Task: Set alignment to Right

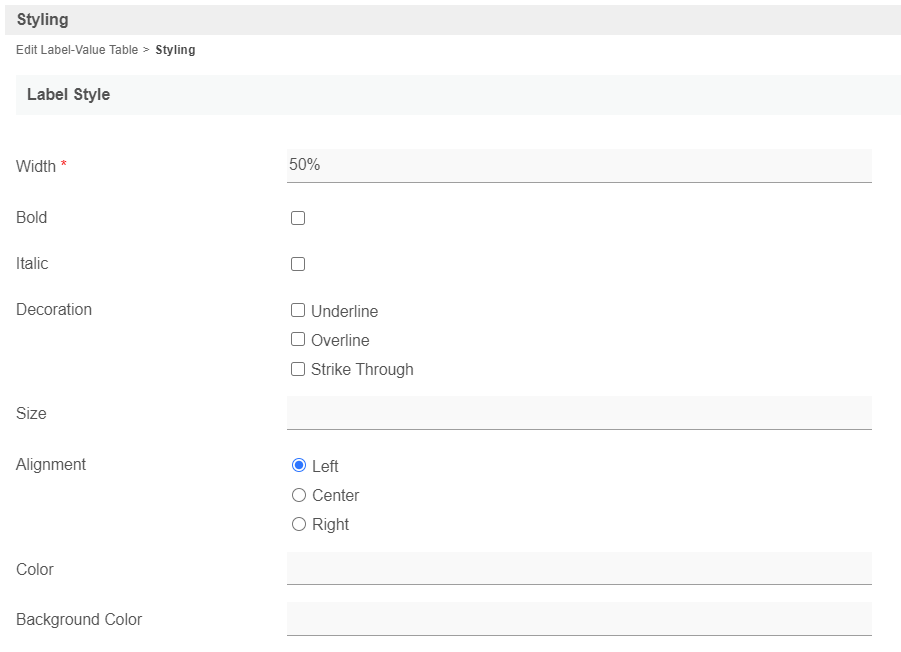Action: coord(299,524)
